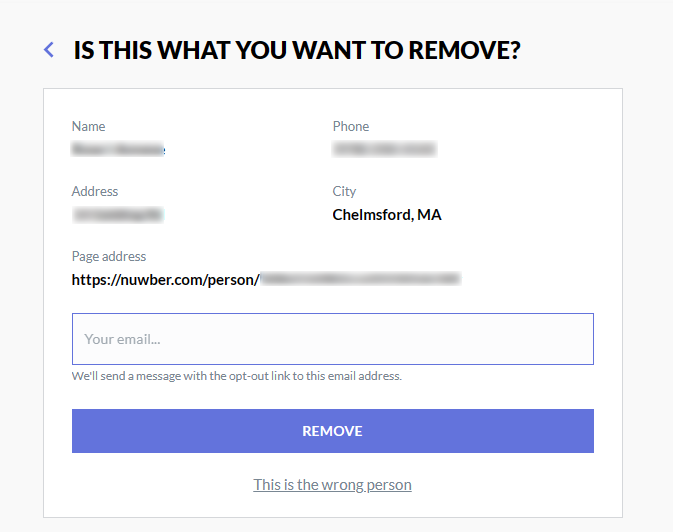Open the This is the wrong person link
The height and width of the screenshot is (532, 673).
click(x=332, y=485)
